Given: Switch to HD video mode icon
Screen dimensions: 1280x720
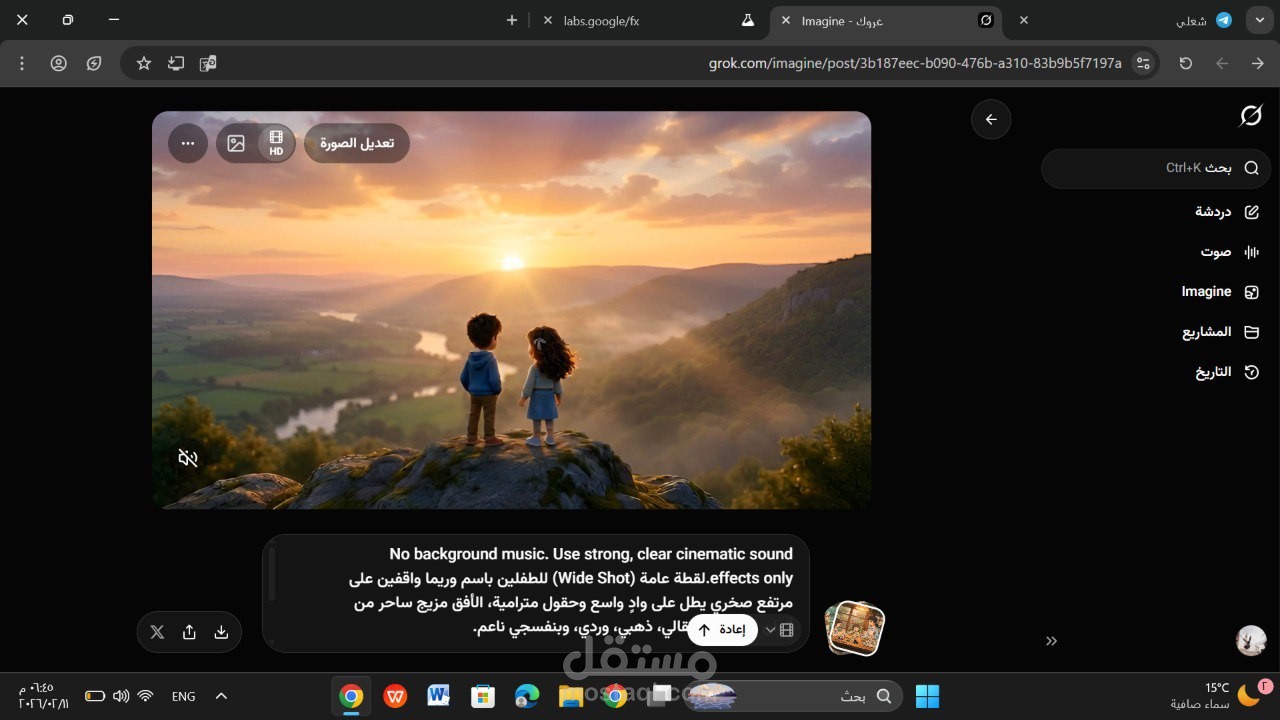Looking at the screenshot, I should [276, 143].
